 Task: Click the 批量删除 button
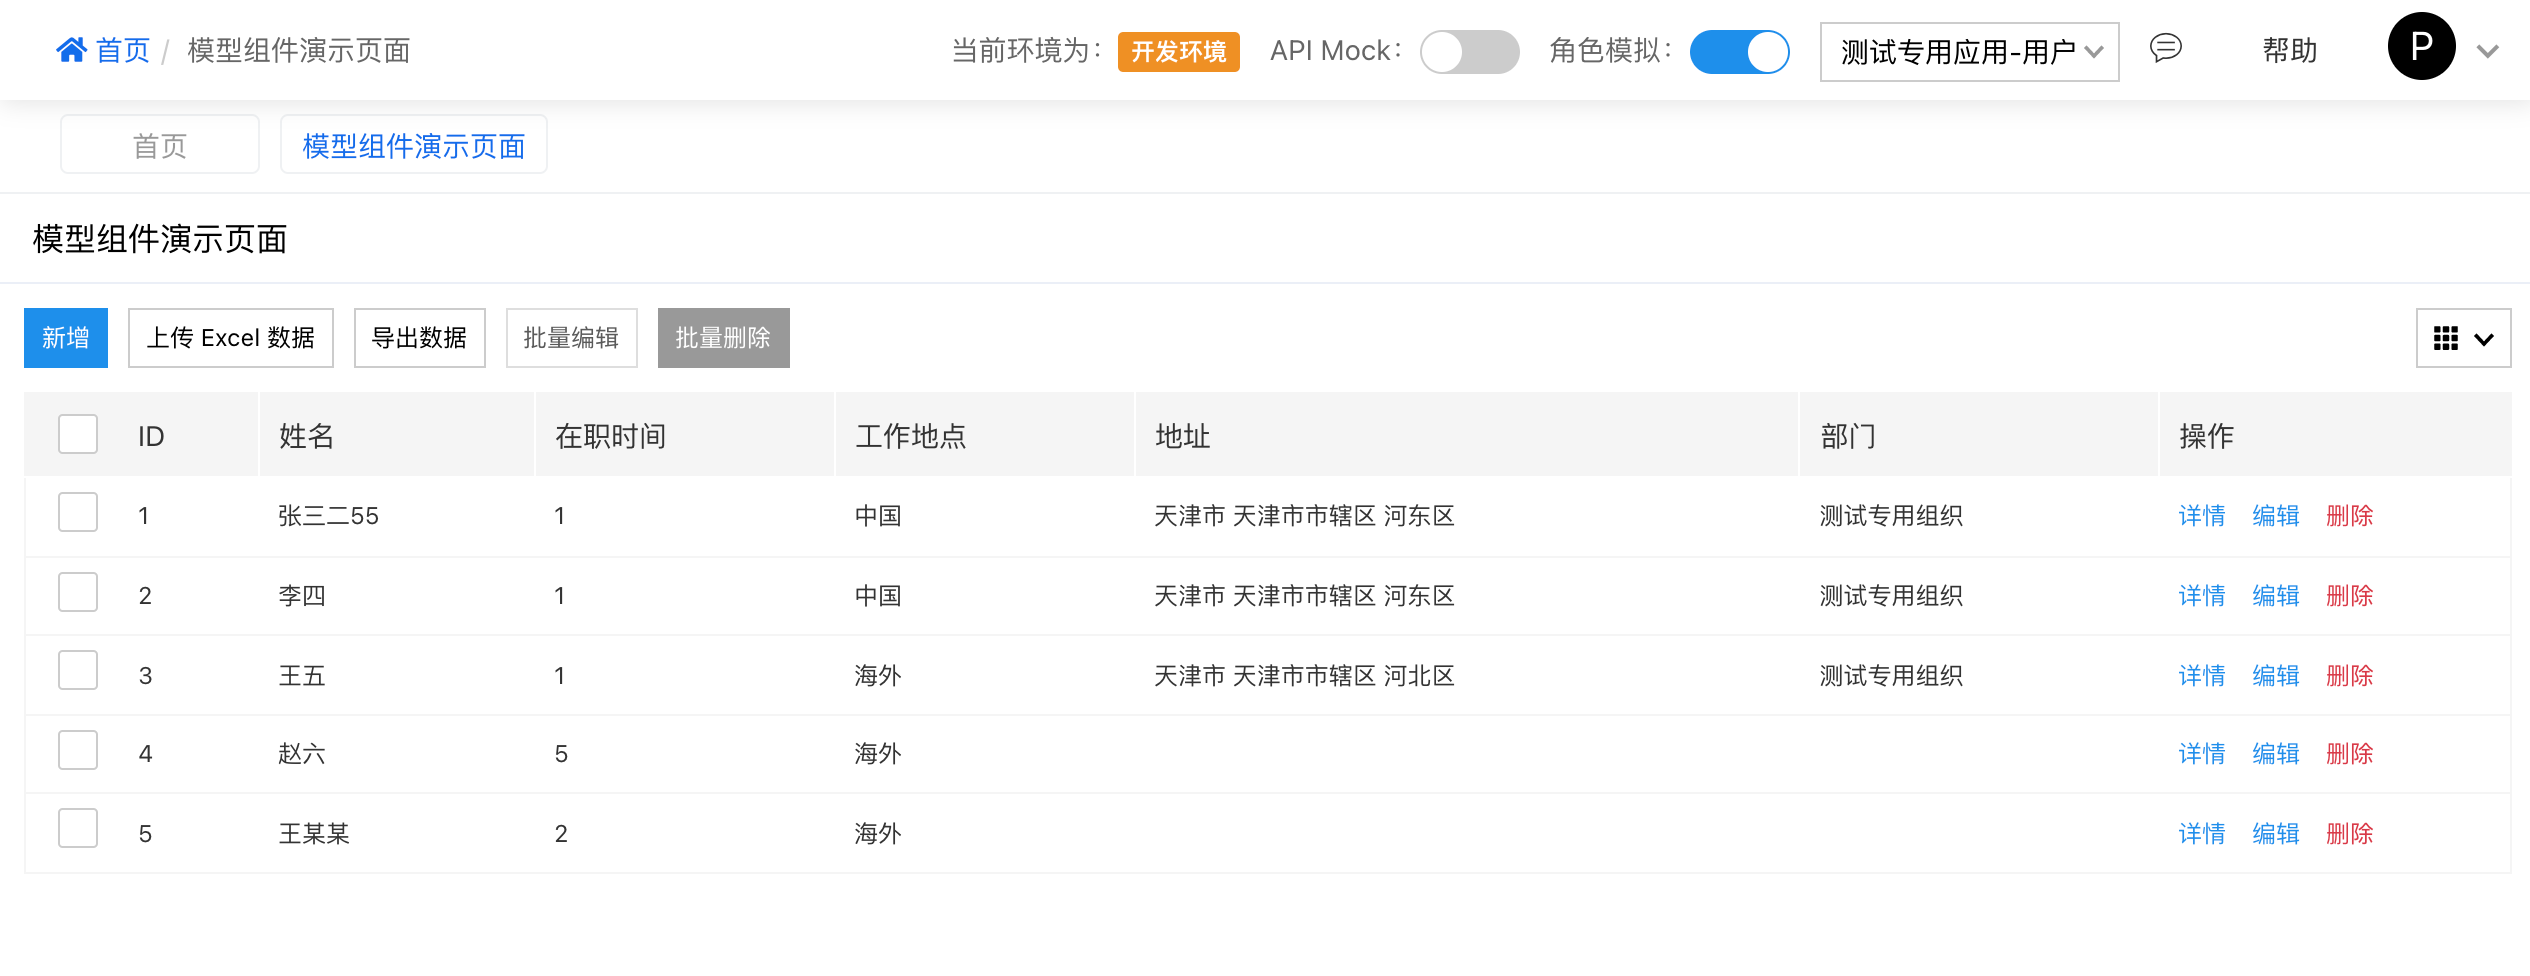(724, 338)
